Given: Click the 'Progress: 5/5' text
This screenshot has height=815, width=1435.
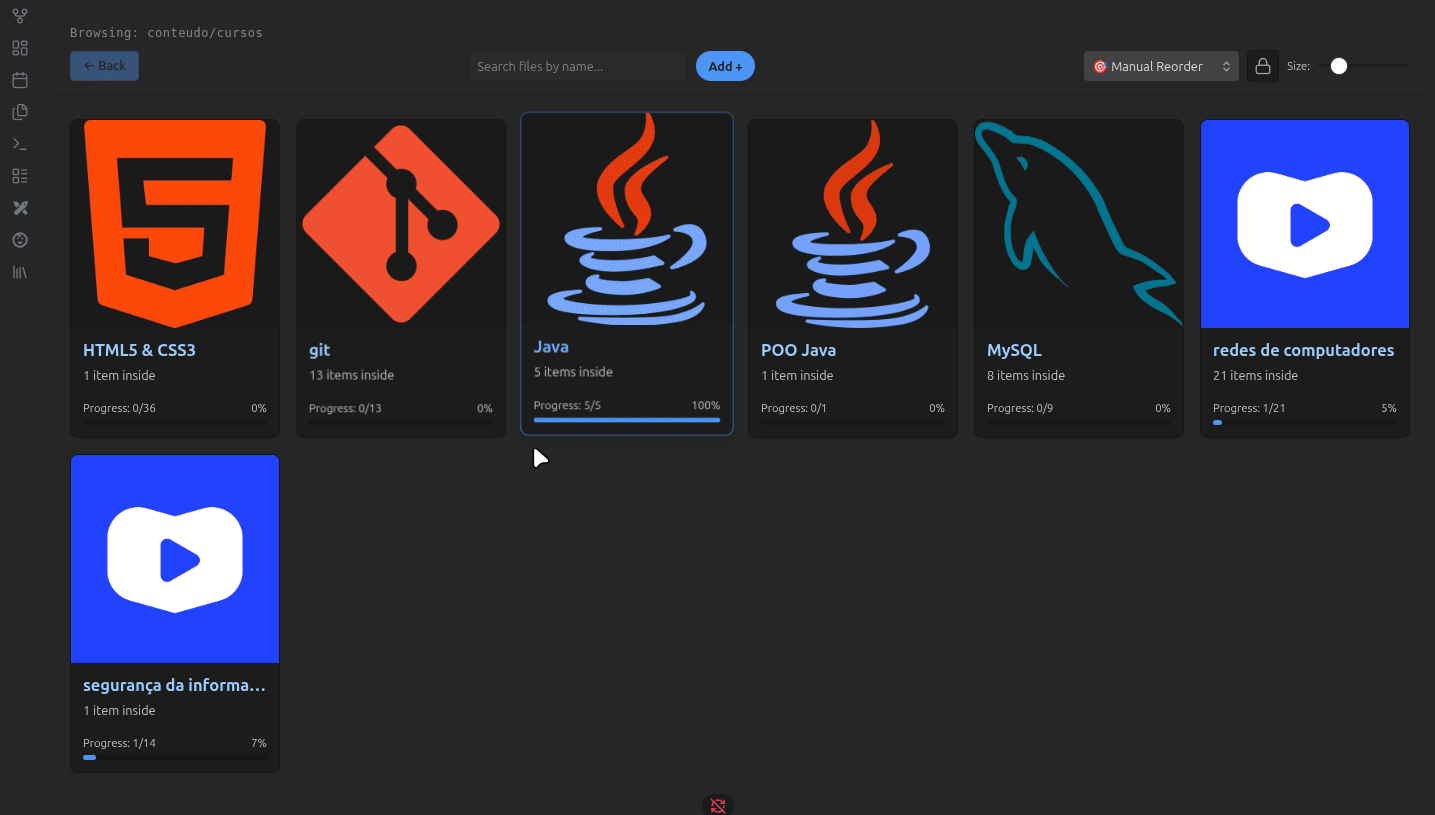Looking at the screenshot, I should (x=567, y=405).
